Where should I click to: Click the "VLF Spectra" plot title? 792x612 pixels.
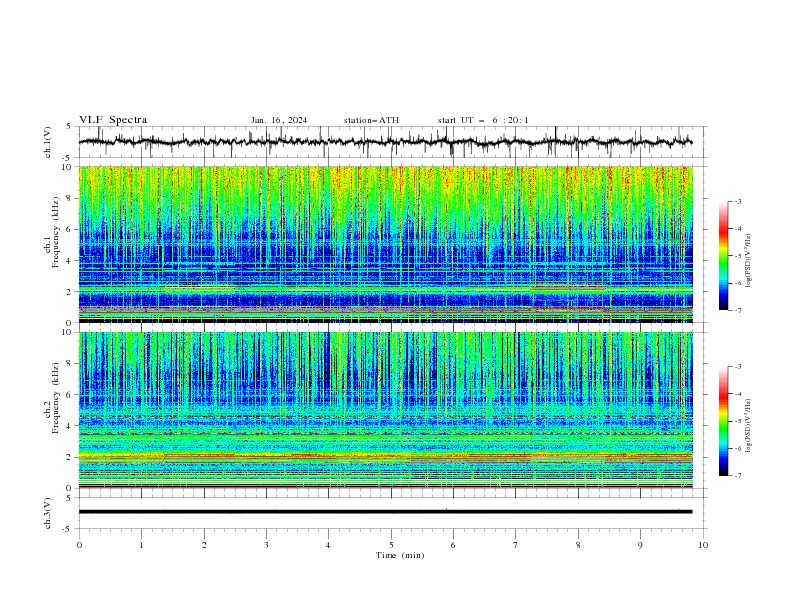(113, 120)
